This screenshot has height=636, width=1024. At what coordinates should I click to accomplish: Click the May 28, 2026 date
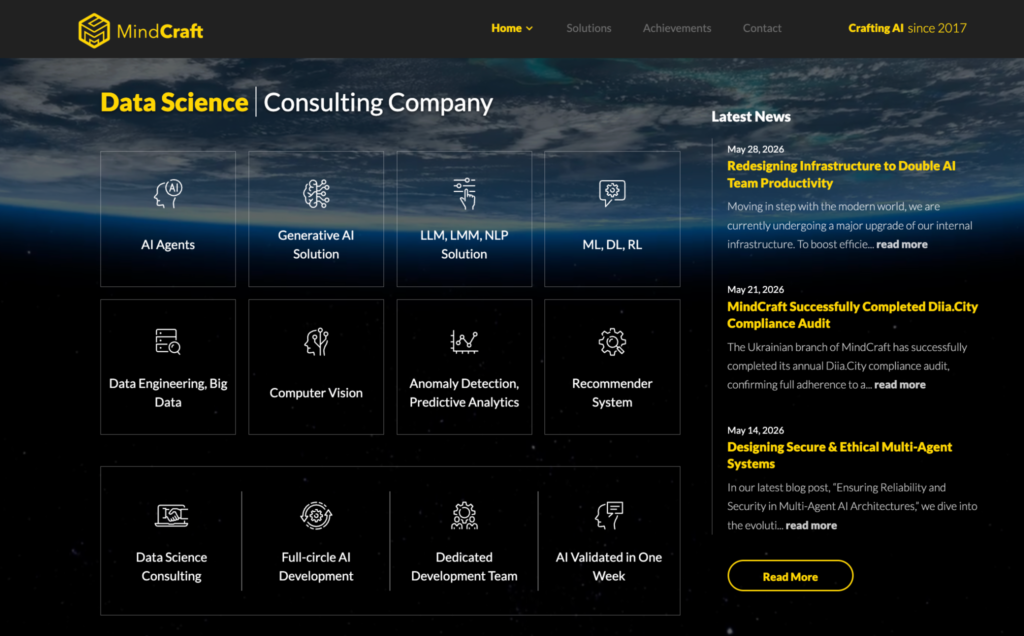756,149
